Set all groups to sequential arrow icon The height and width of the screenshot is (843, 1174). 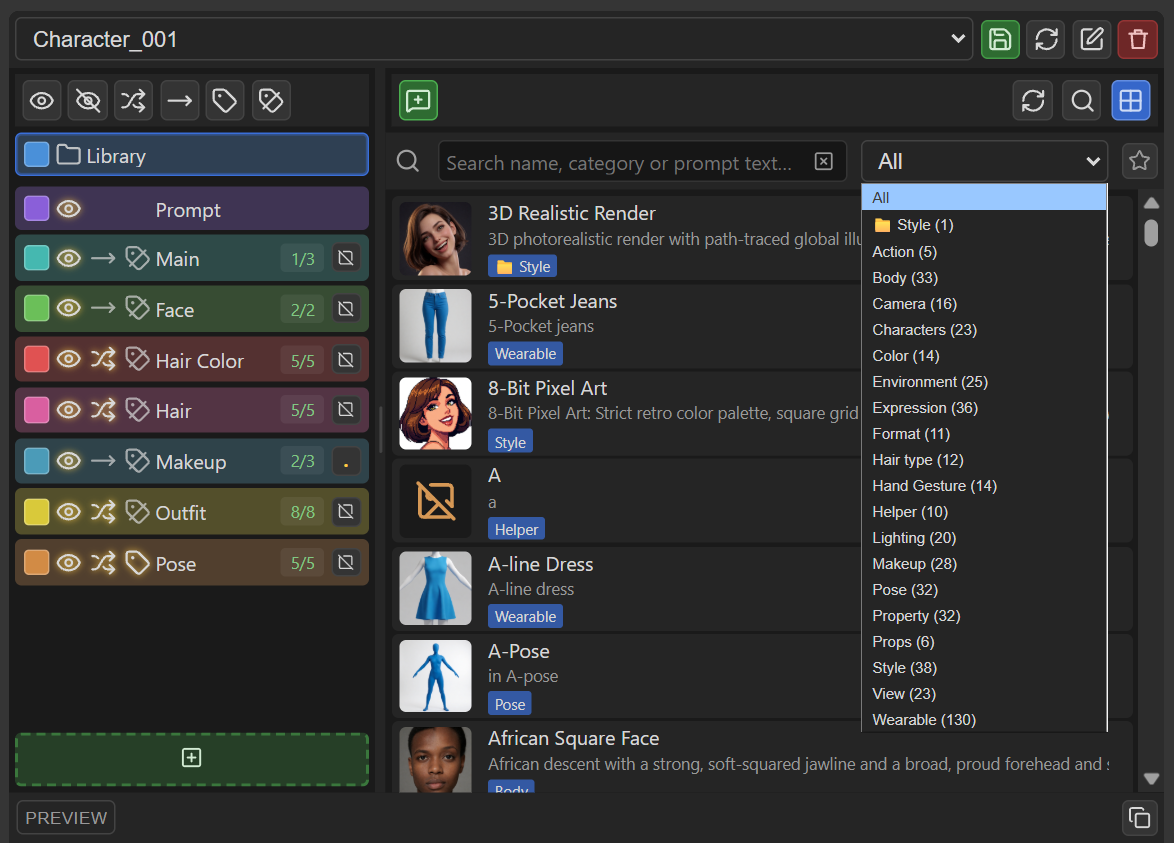tap(180, 100)
